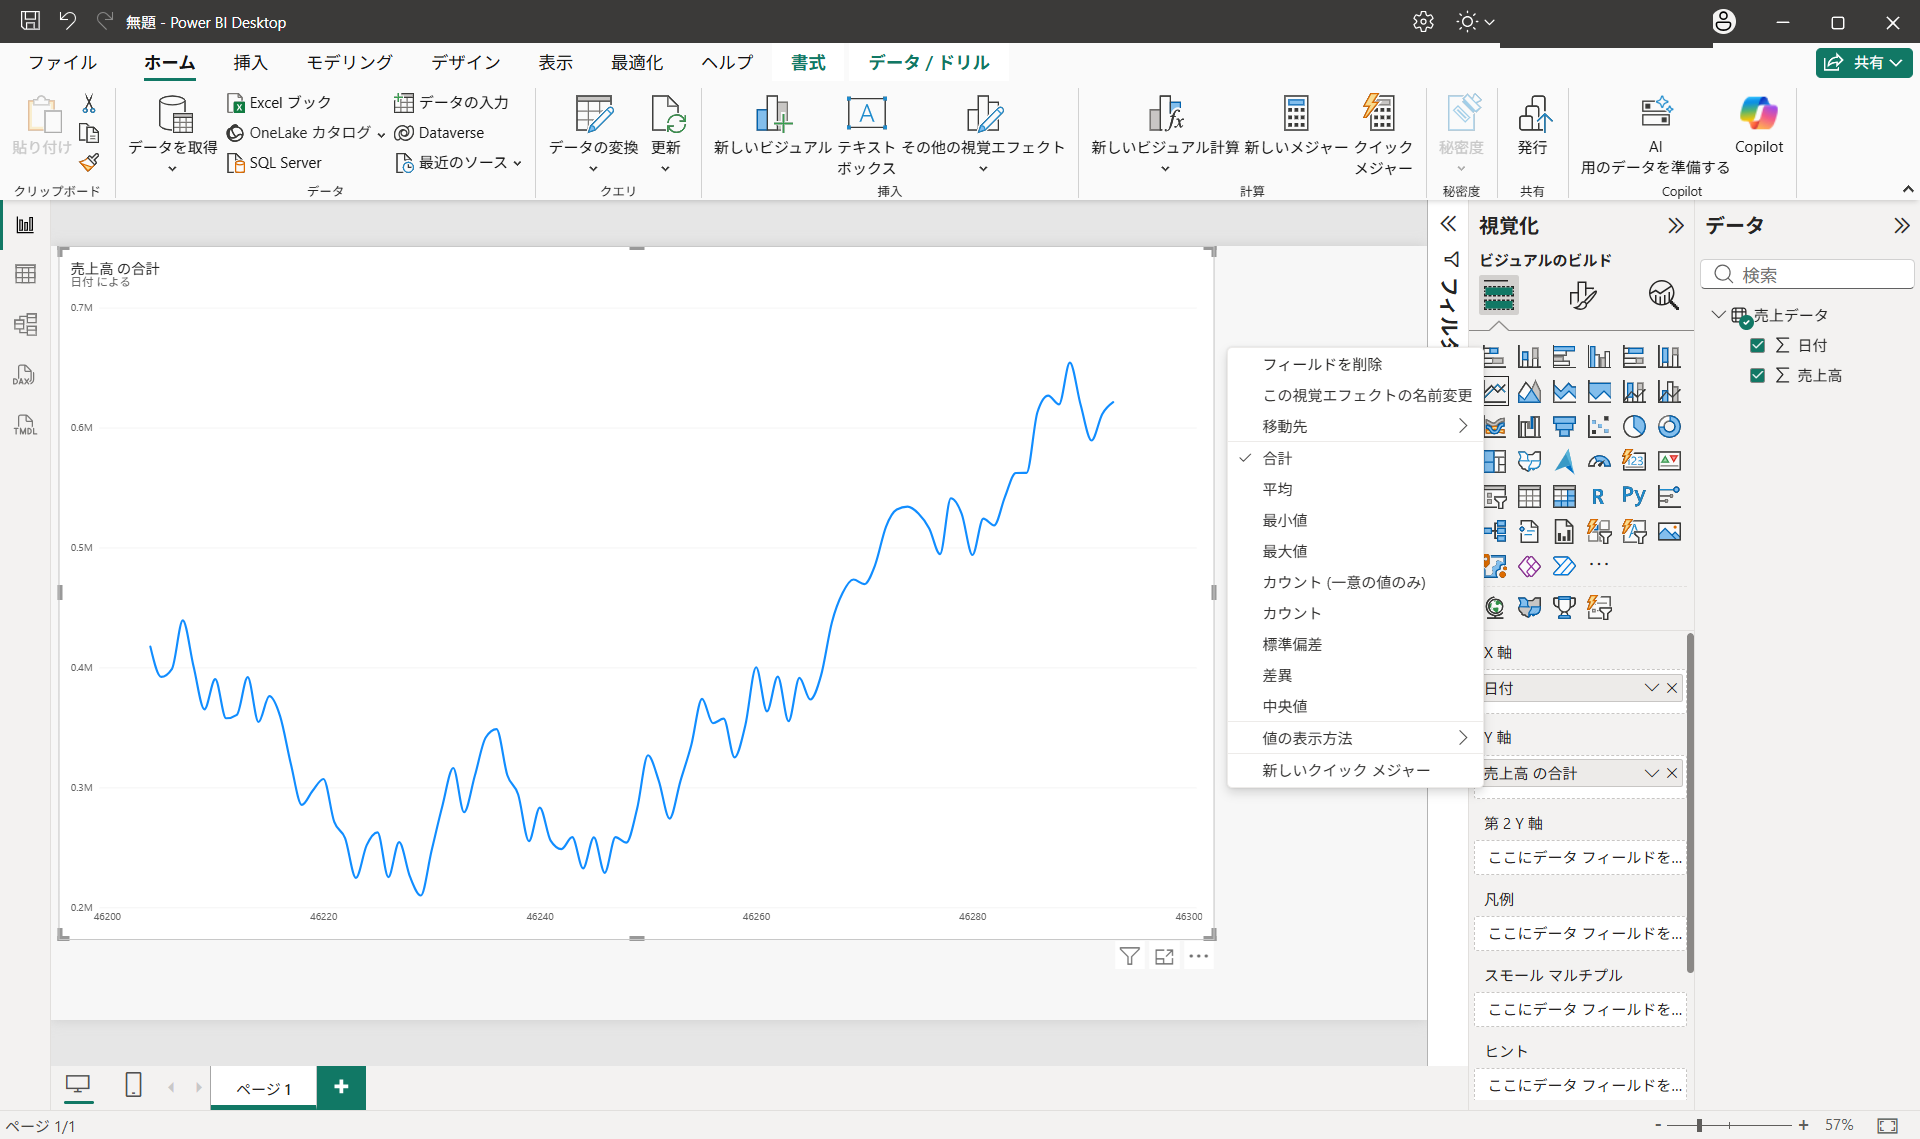Click the Copilot ribbon icon

click(x=1758, y=125)
